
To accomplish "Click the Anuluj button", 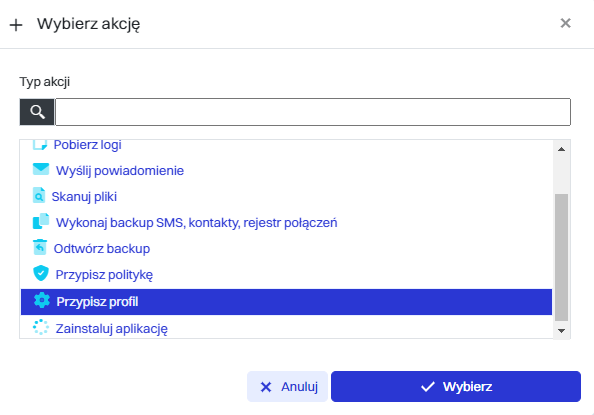I will (x=288, y=387).
